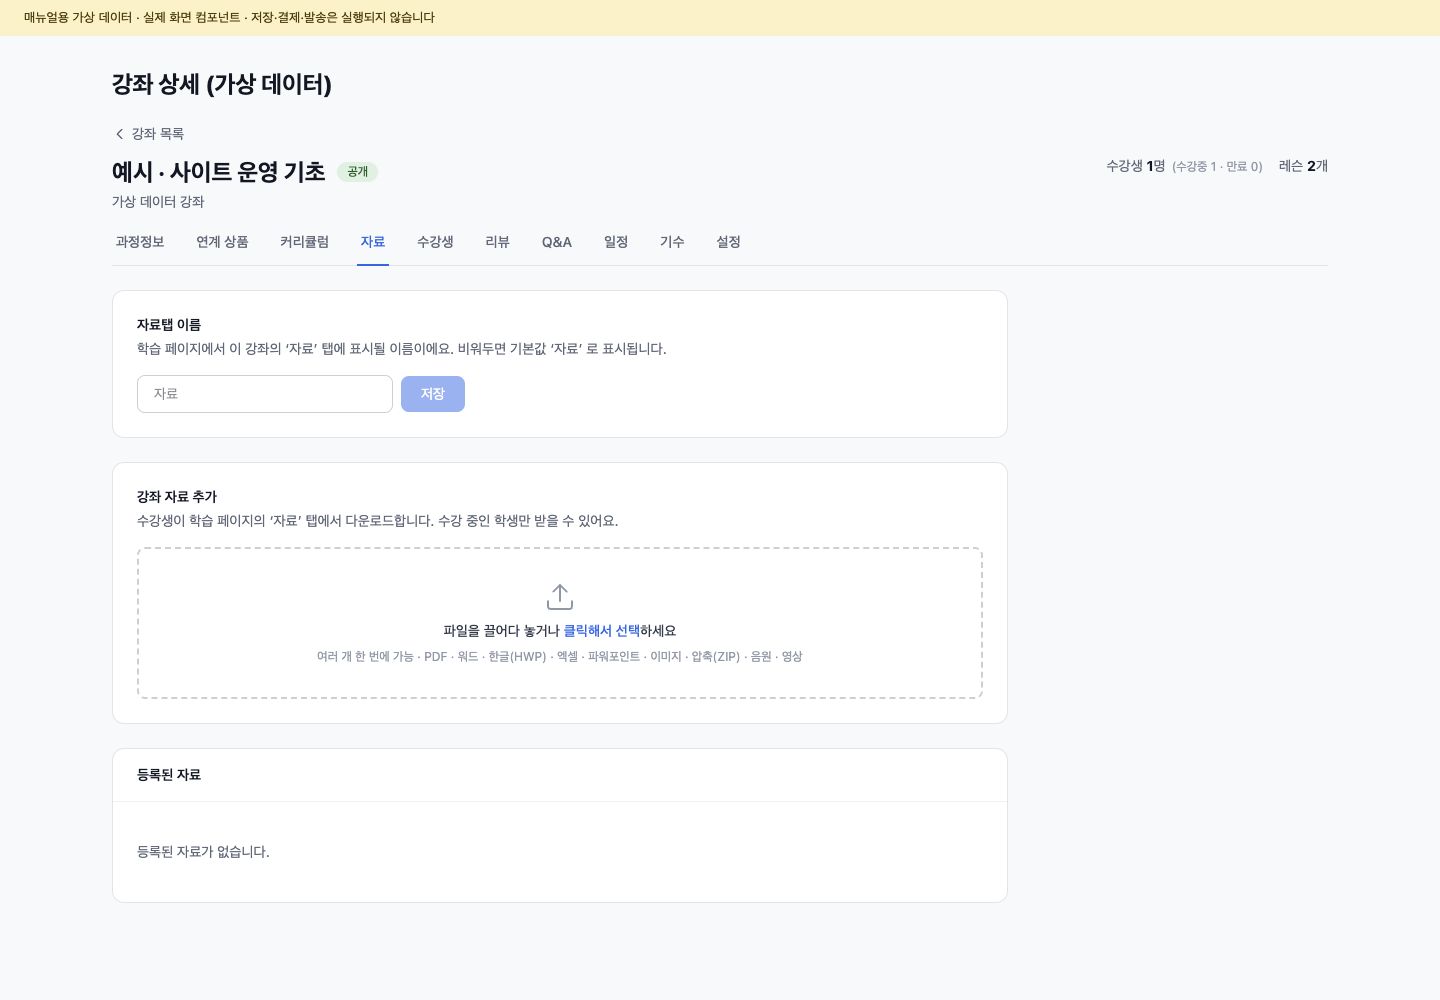Go to the Q&A tab
The height and width of the screenshot is (1000, 1440).
point(557,242)
